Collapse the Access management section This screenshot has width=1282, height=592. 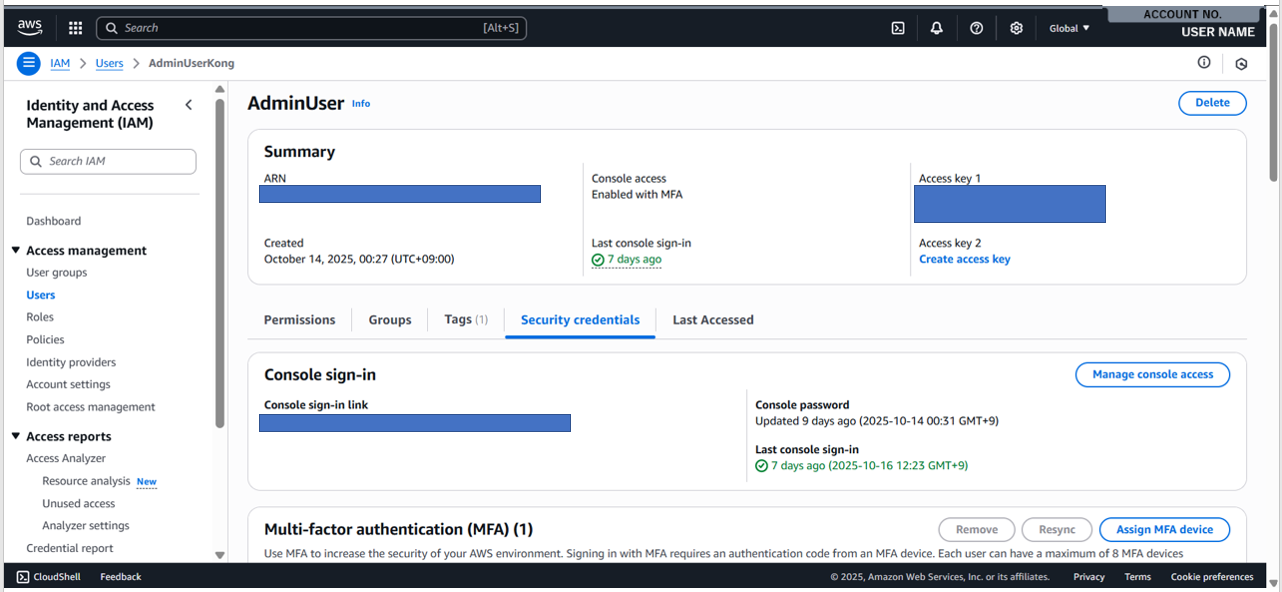pos(16,251)
